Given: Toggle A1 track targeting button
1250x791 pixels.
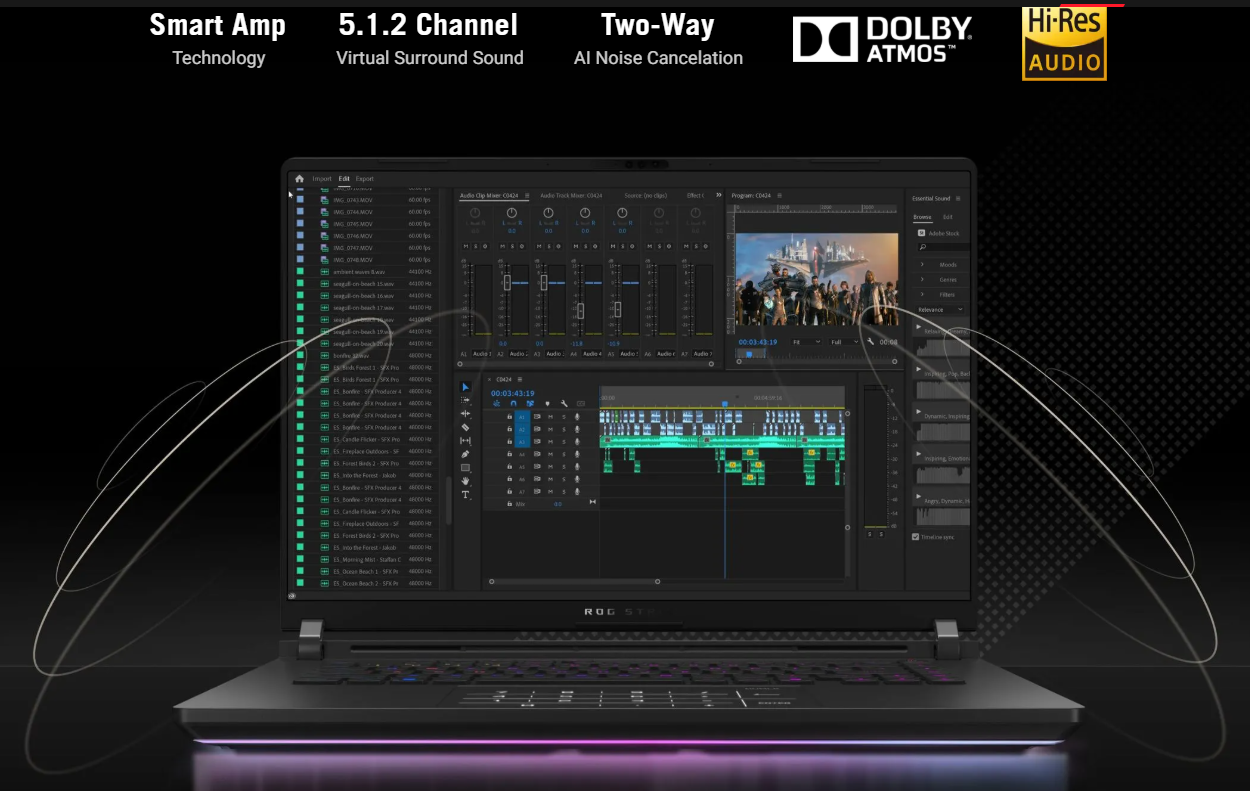Looking at the screenshot, I should [x=522, y=416].
